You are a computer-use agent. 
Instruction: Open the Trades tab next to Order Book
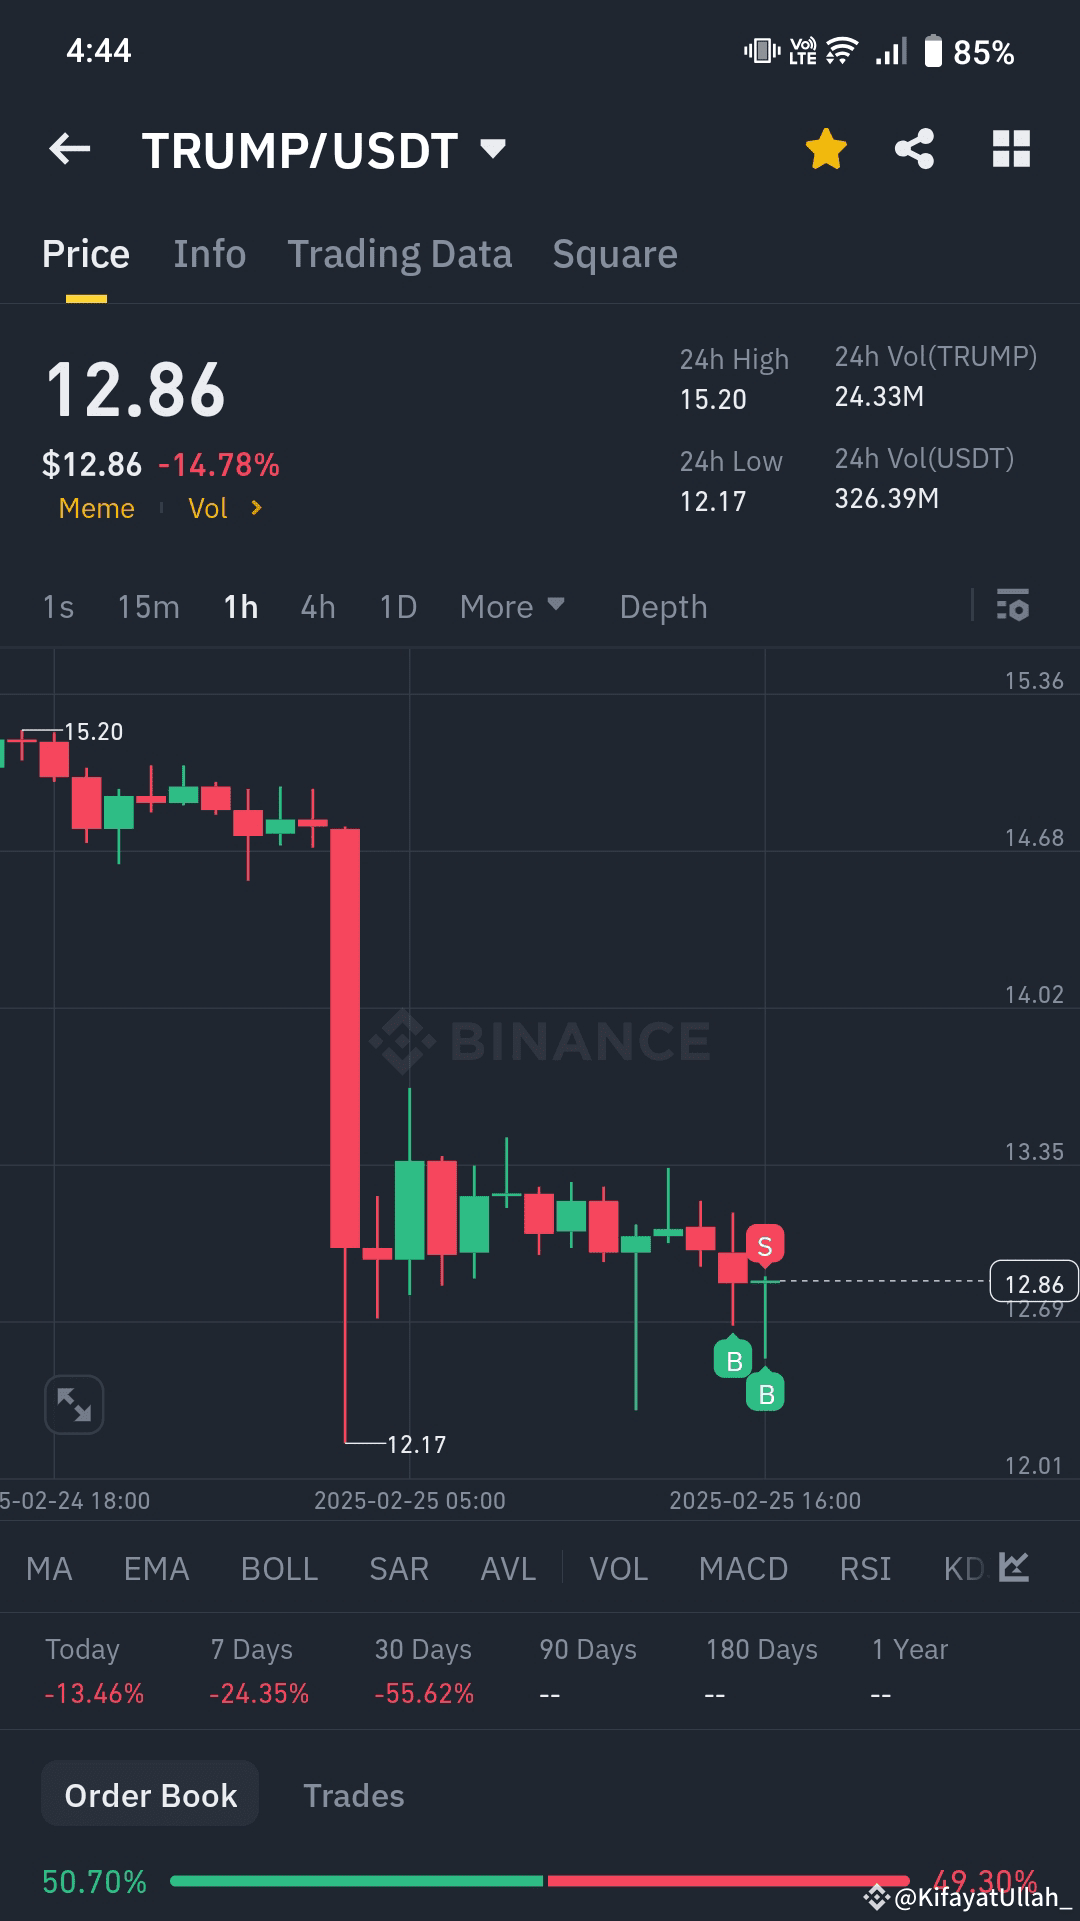(354, 1795)
